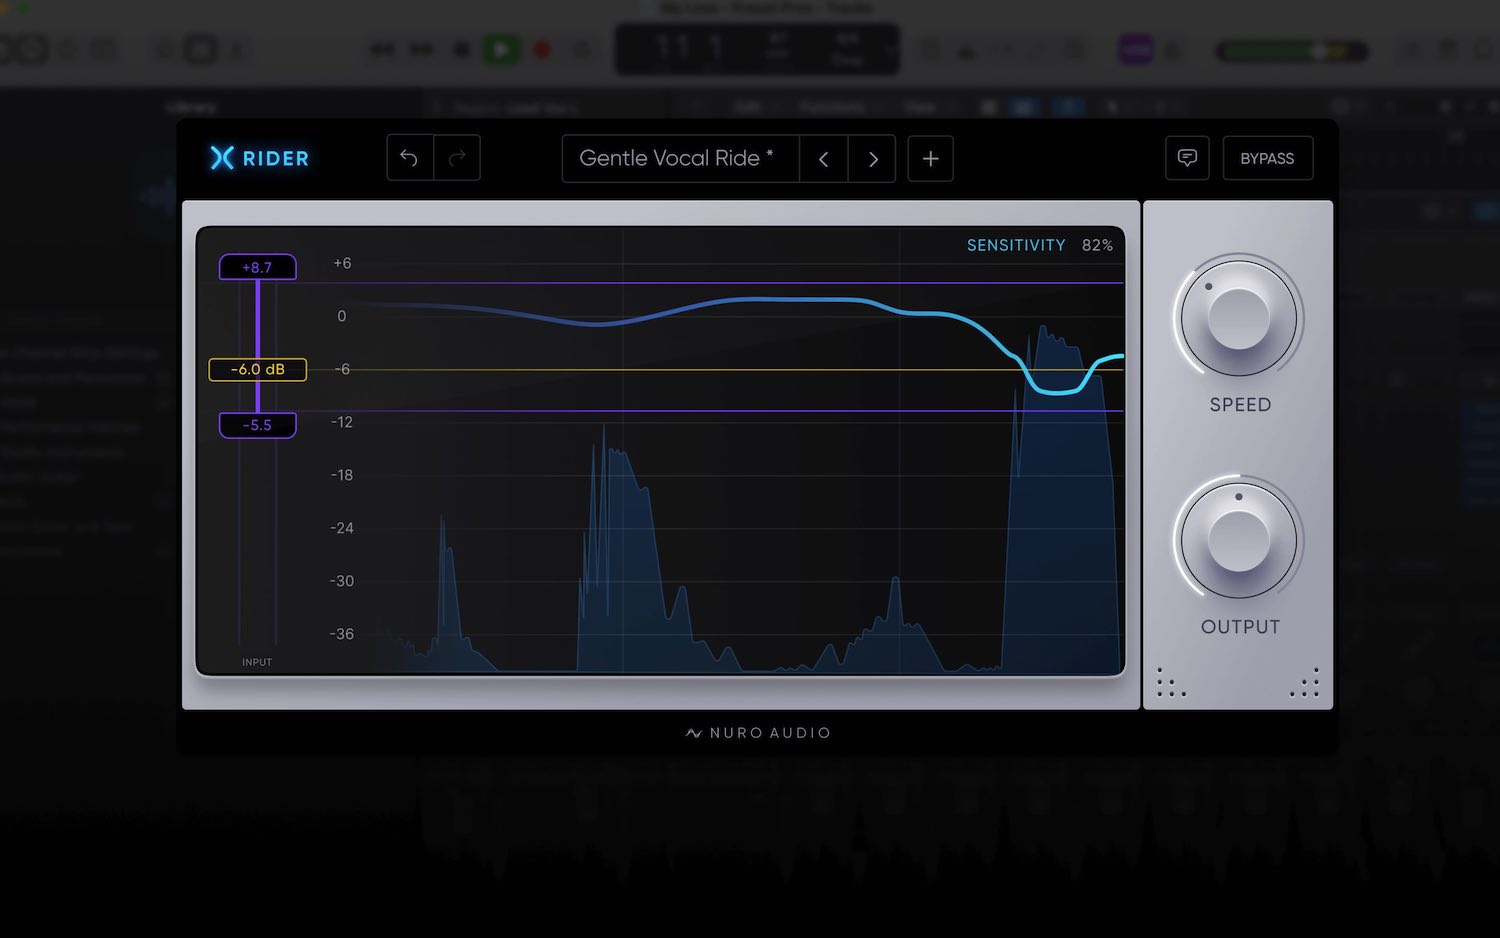This screenshot has width=1500, height=938.
Task: Click the Sensitivity 82% value
Action: [1097, 245]
